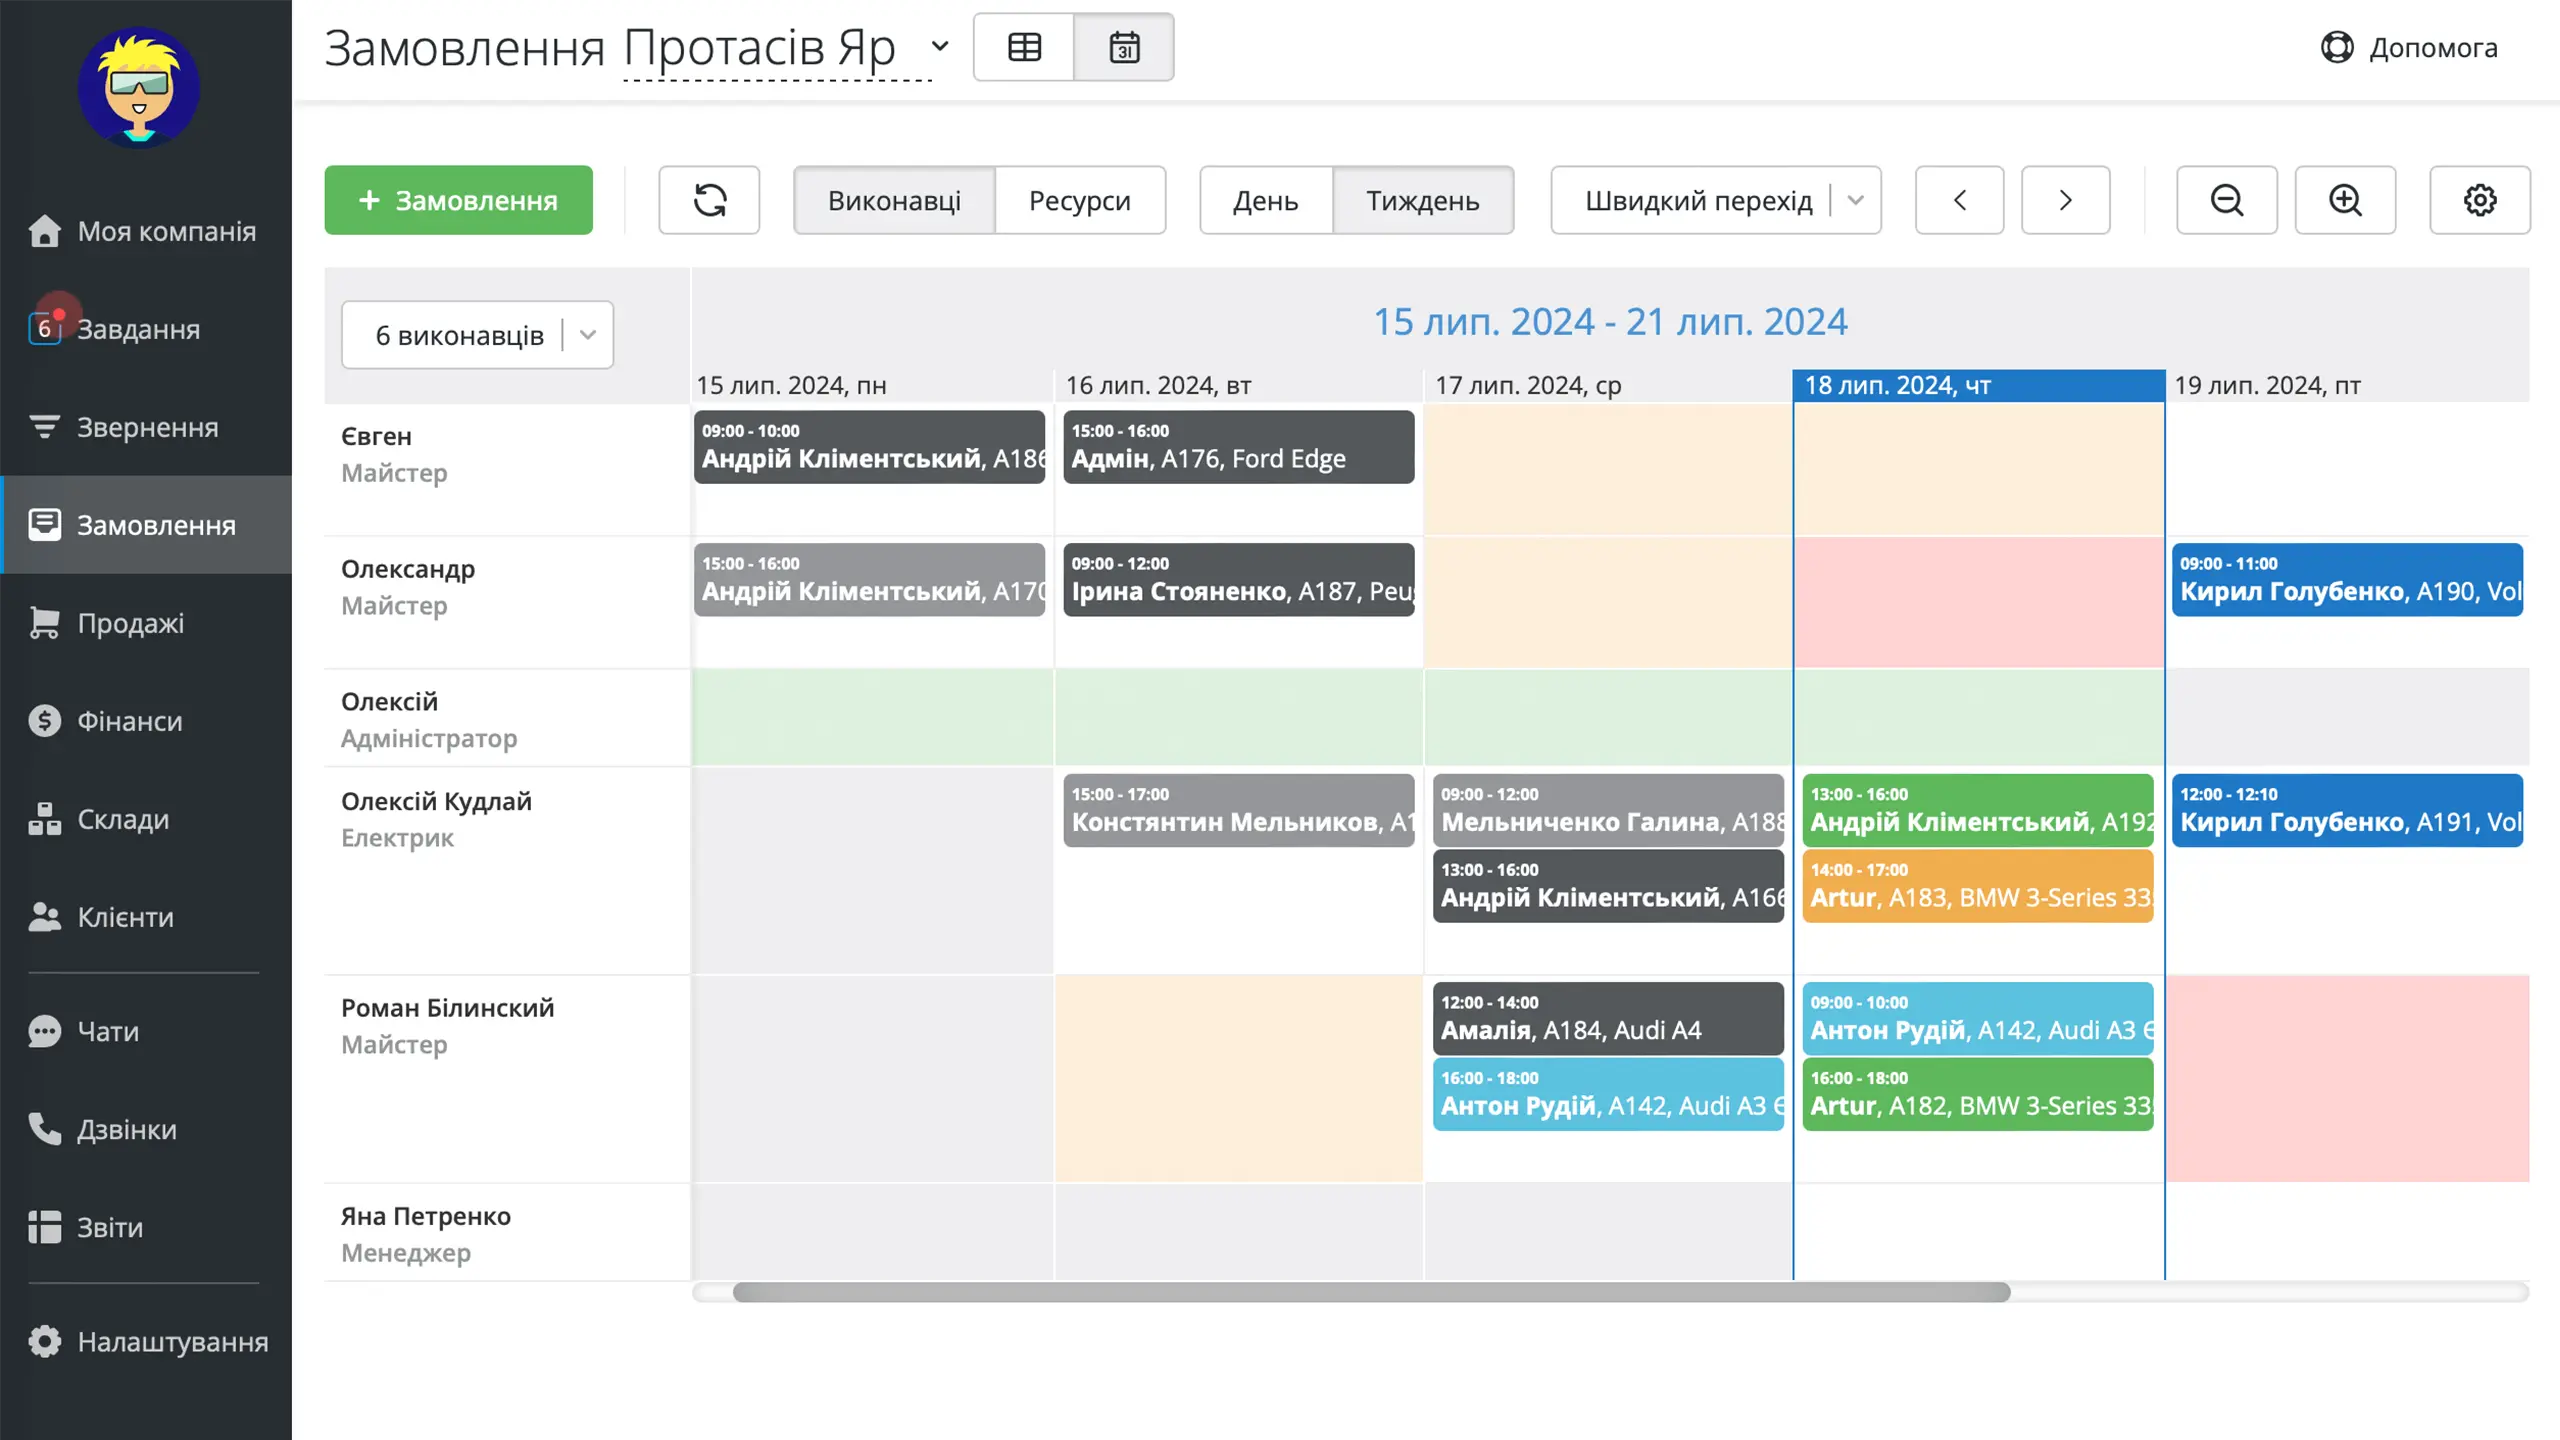
Task: Open light-blue Антон Рудій 09:00 order
Action: [x=1978, y=1018]
